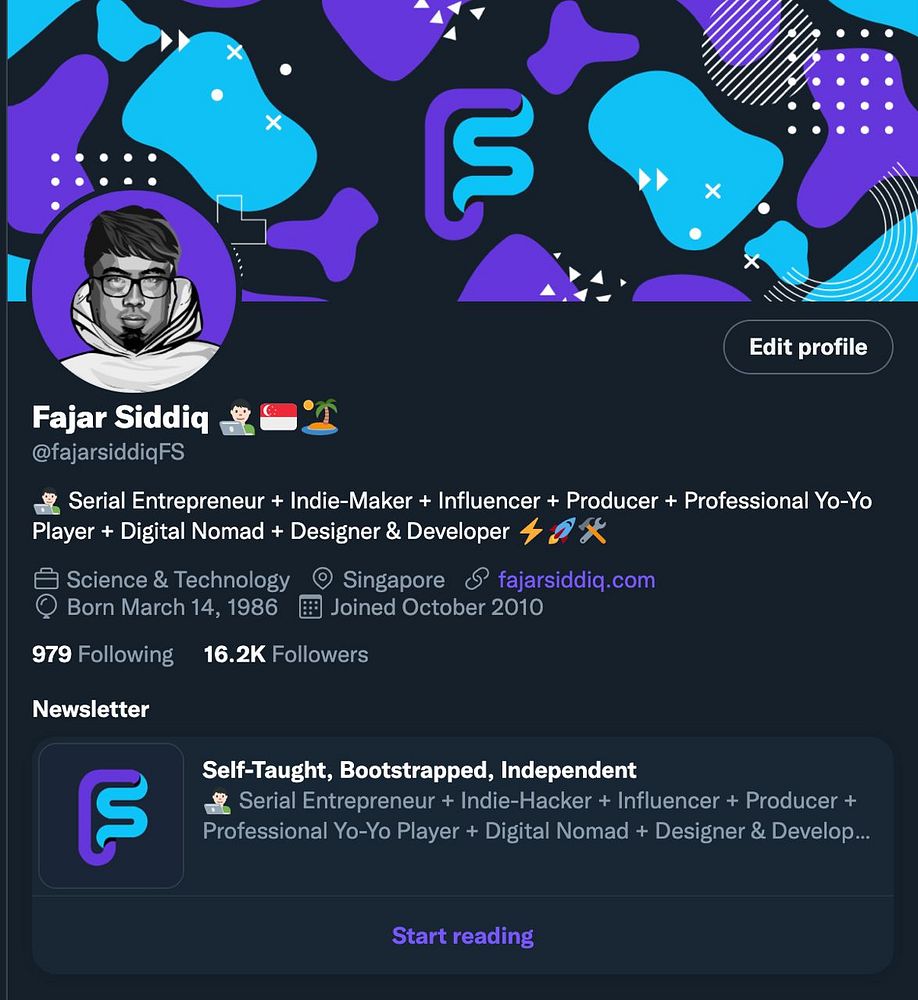Viewport: 918px width, 1000px height.
Task: Open the profile avatar picture
Action: pyautogui.click(x=134, y=291)
